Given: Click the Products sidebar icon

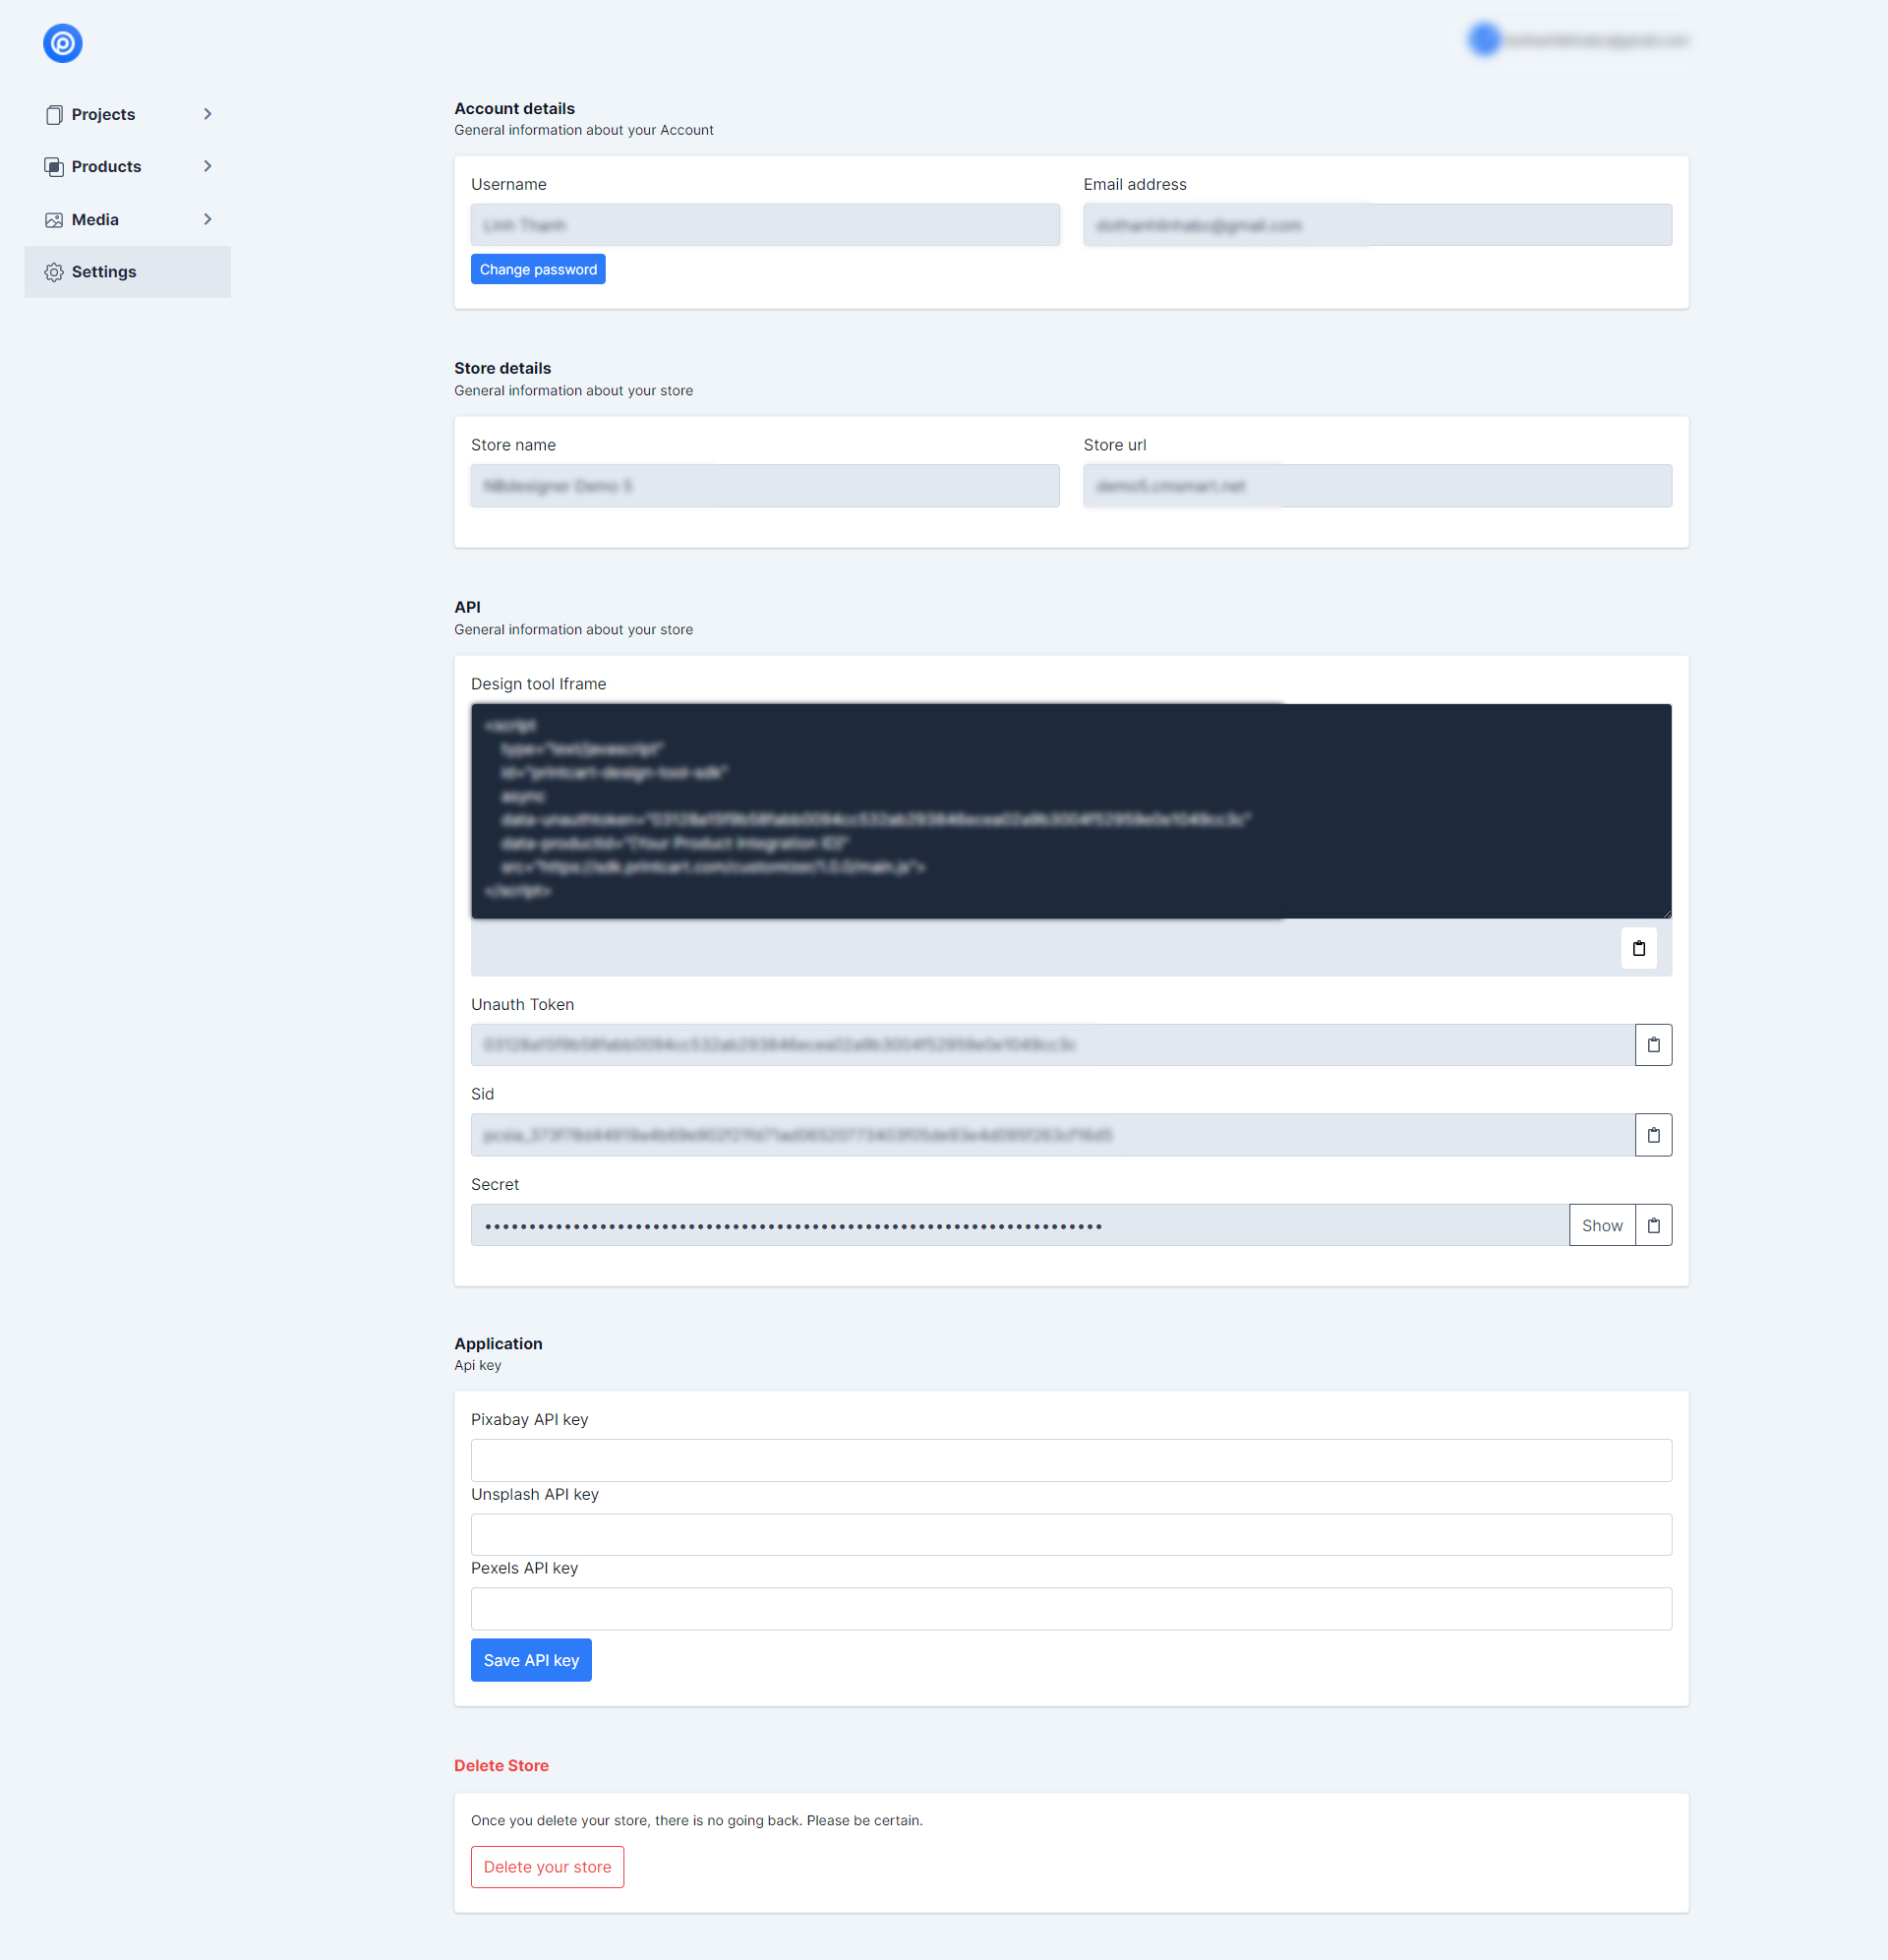Looking at the screenshot, I should coord(52,166).
